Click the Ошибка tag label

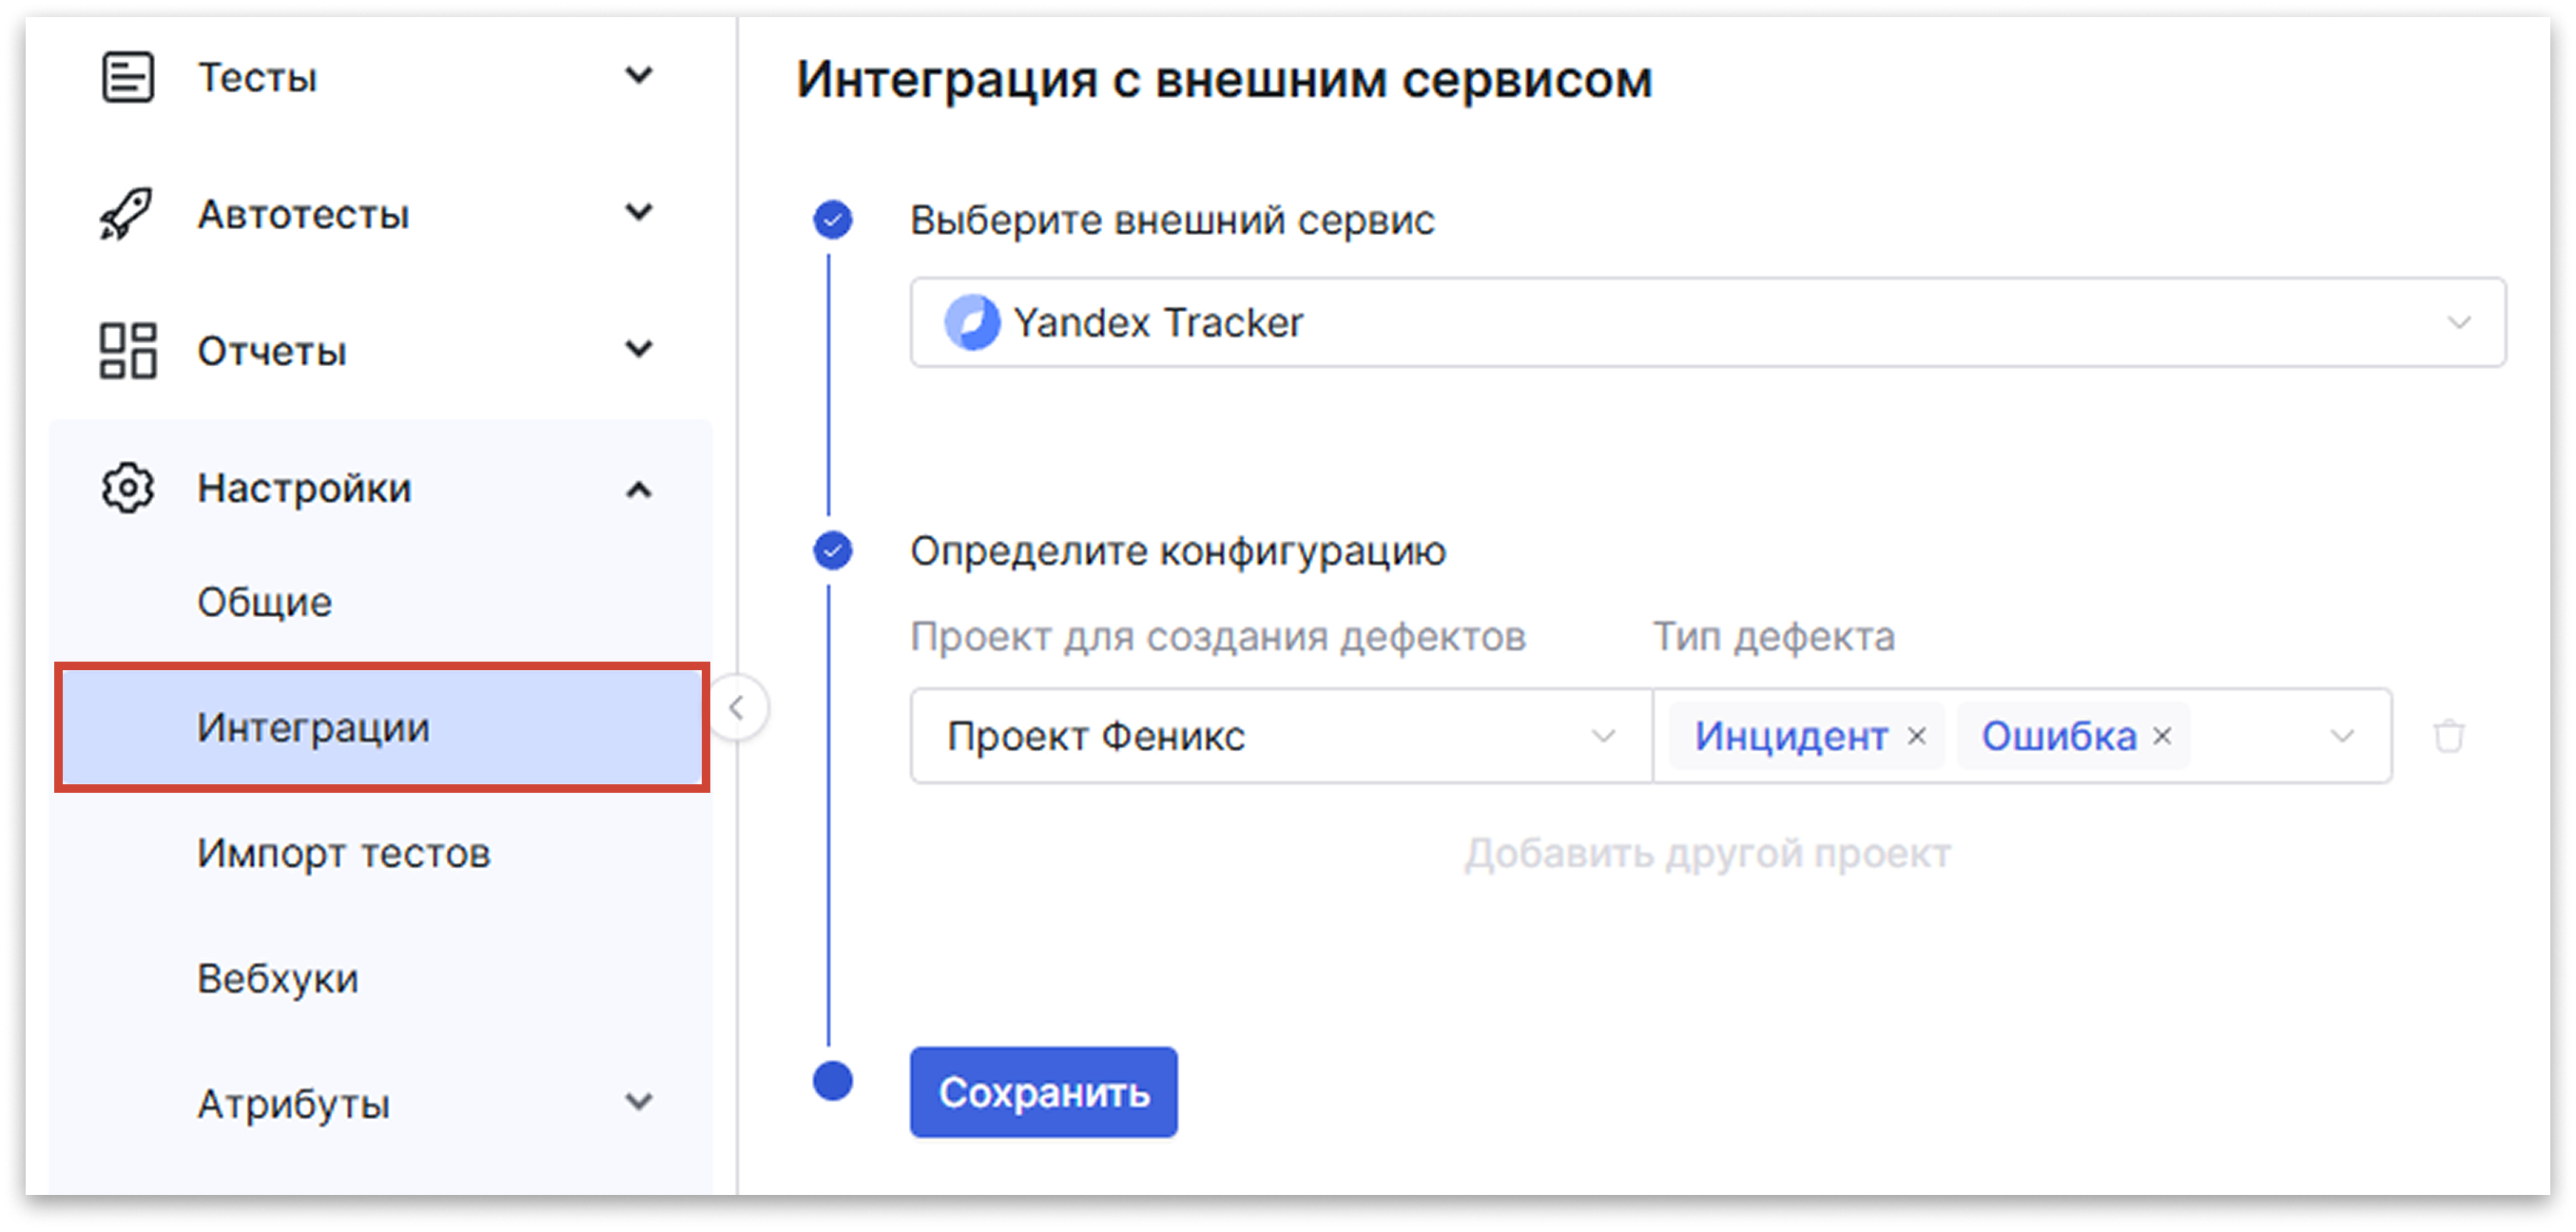(2059, 736)
